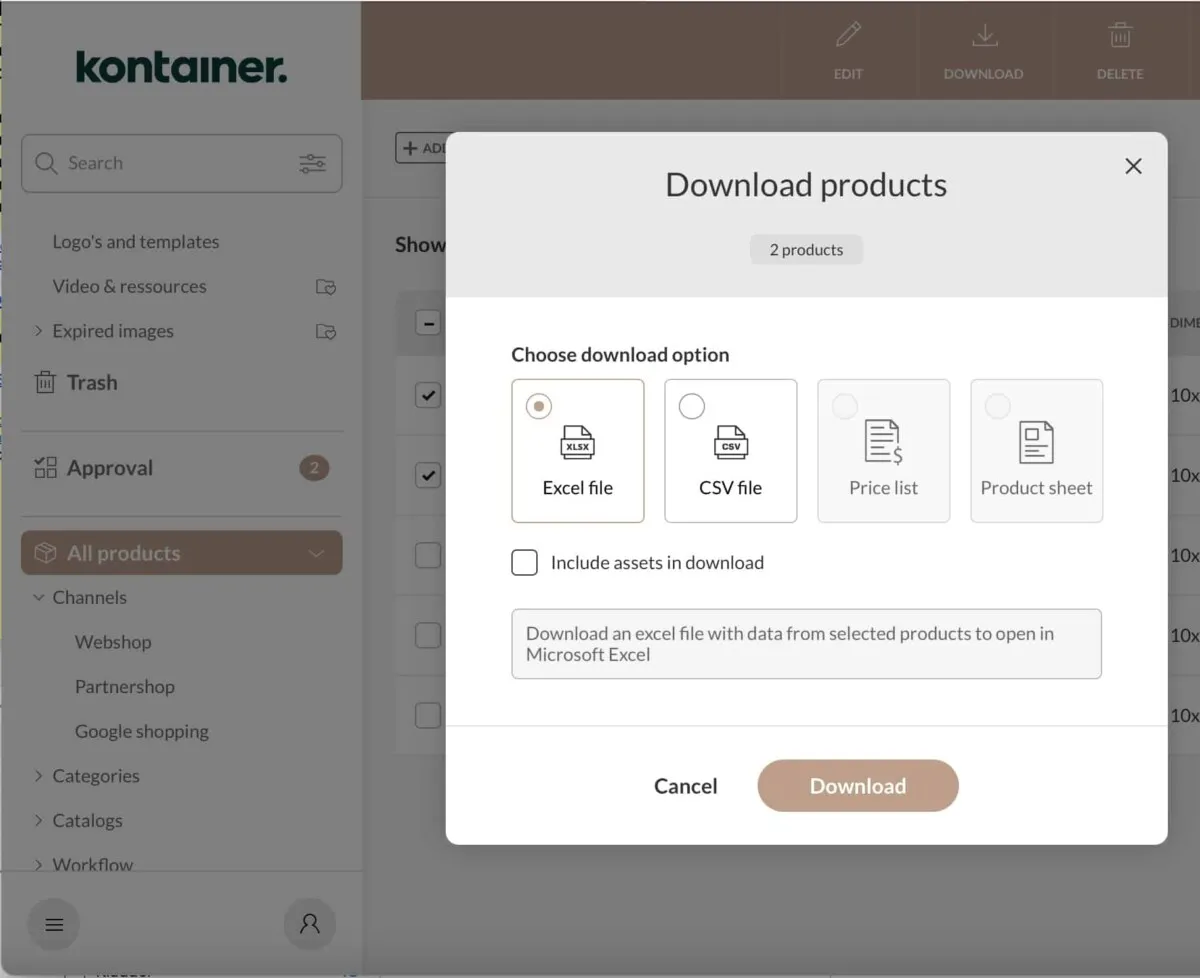
Task: Click the CSV file icon
Action: [x=731, y=442]
